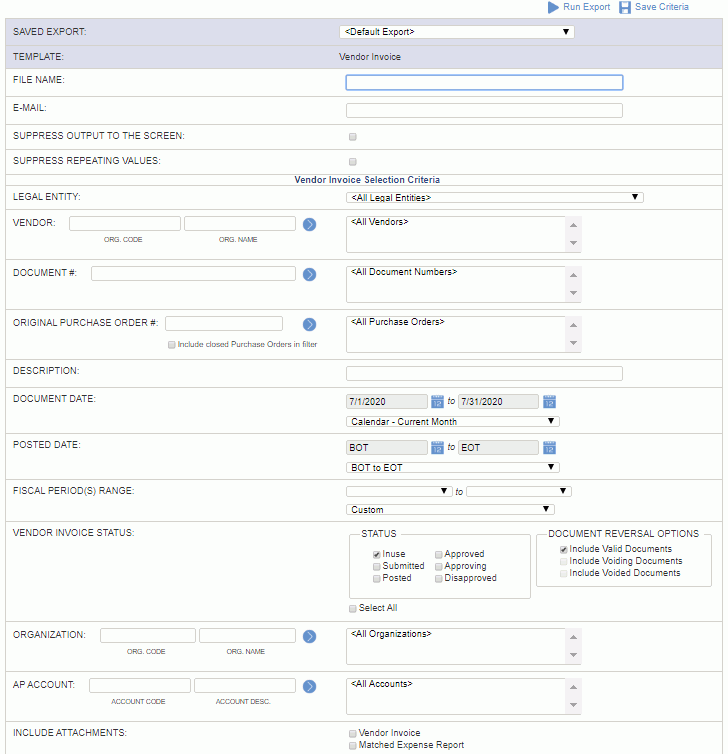Uncheck Include Valid Documents checkbox

563,549
